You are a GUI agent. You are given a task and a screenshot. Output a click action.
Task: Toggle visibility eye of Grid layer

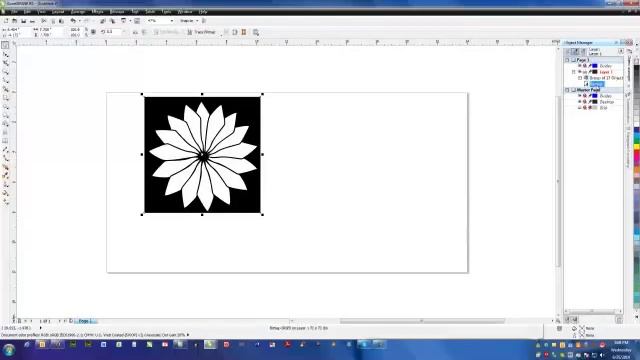[580, 108]
